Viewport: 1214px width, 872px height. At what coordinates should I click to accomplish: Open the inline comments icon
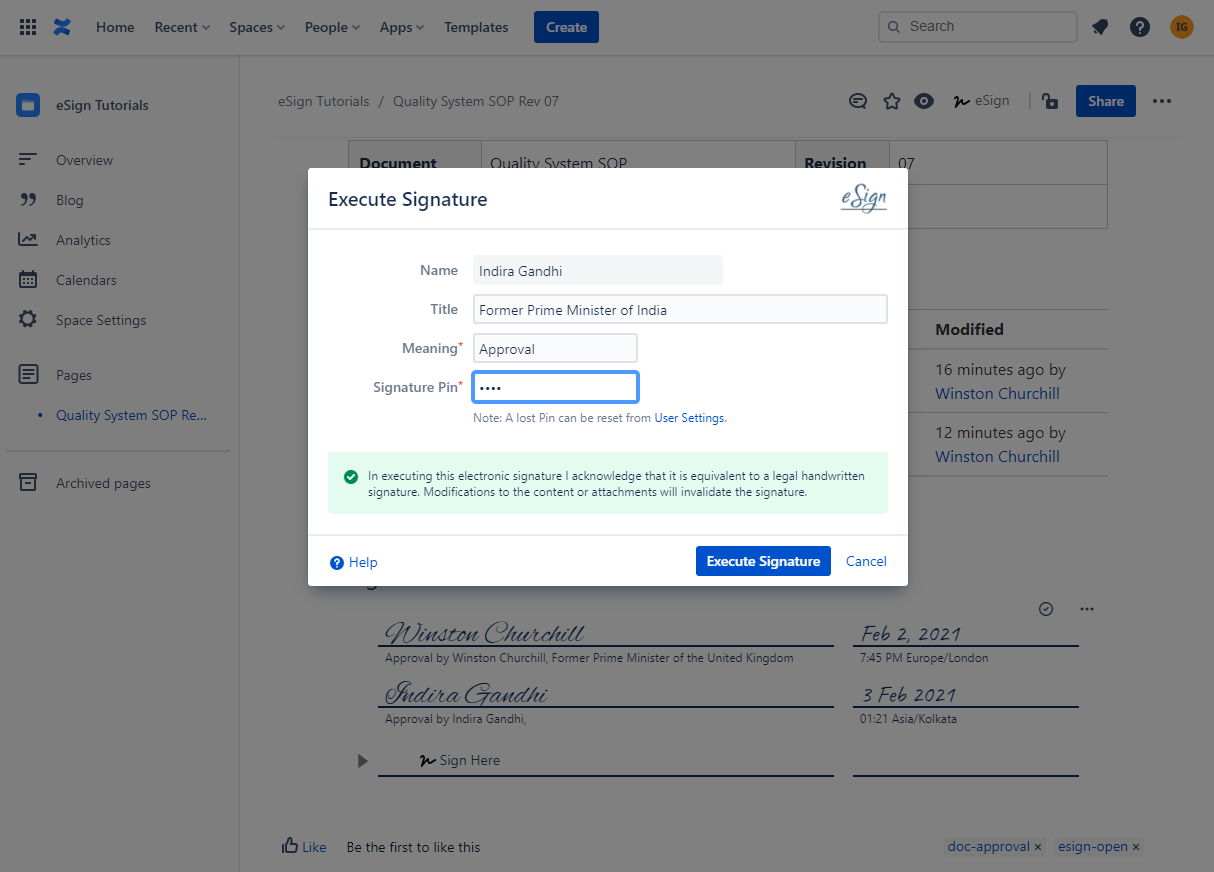[x=857, y=101]
